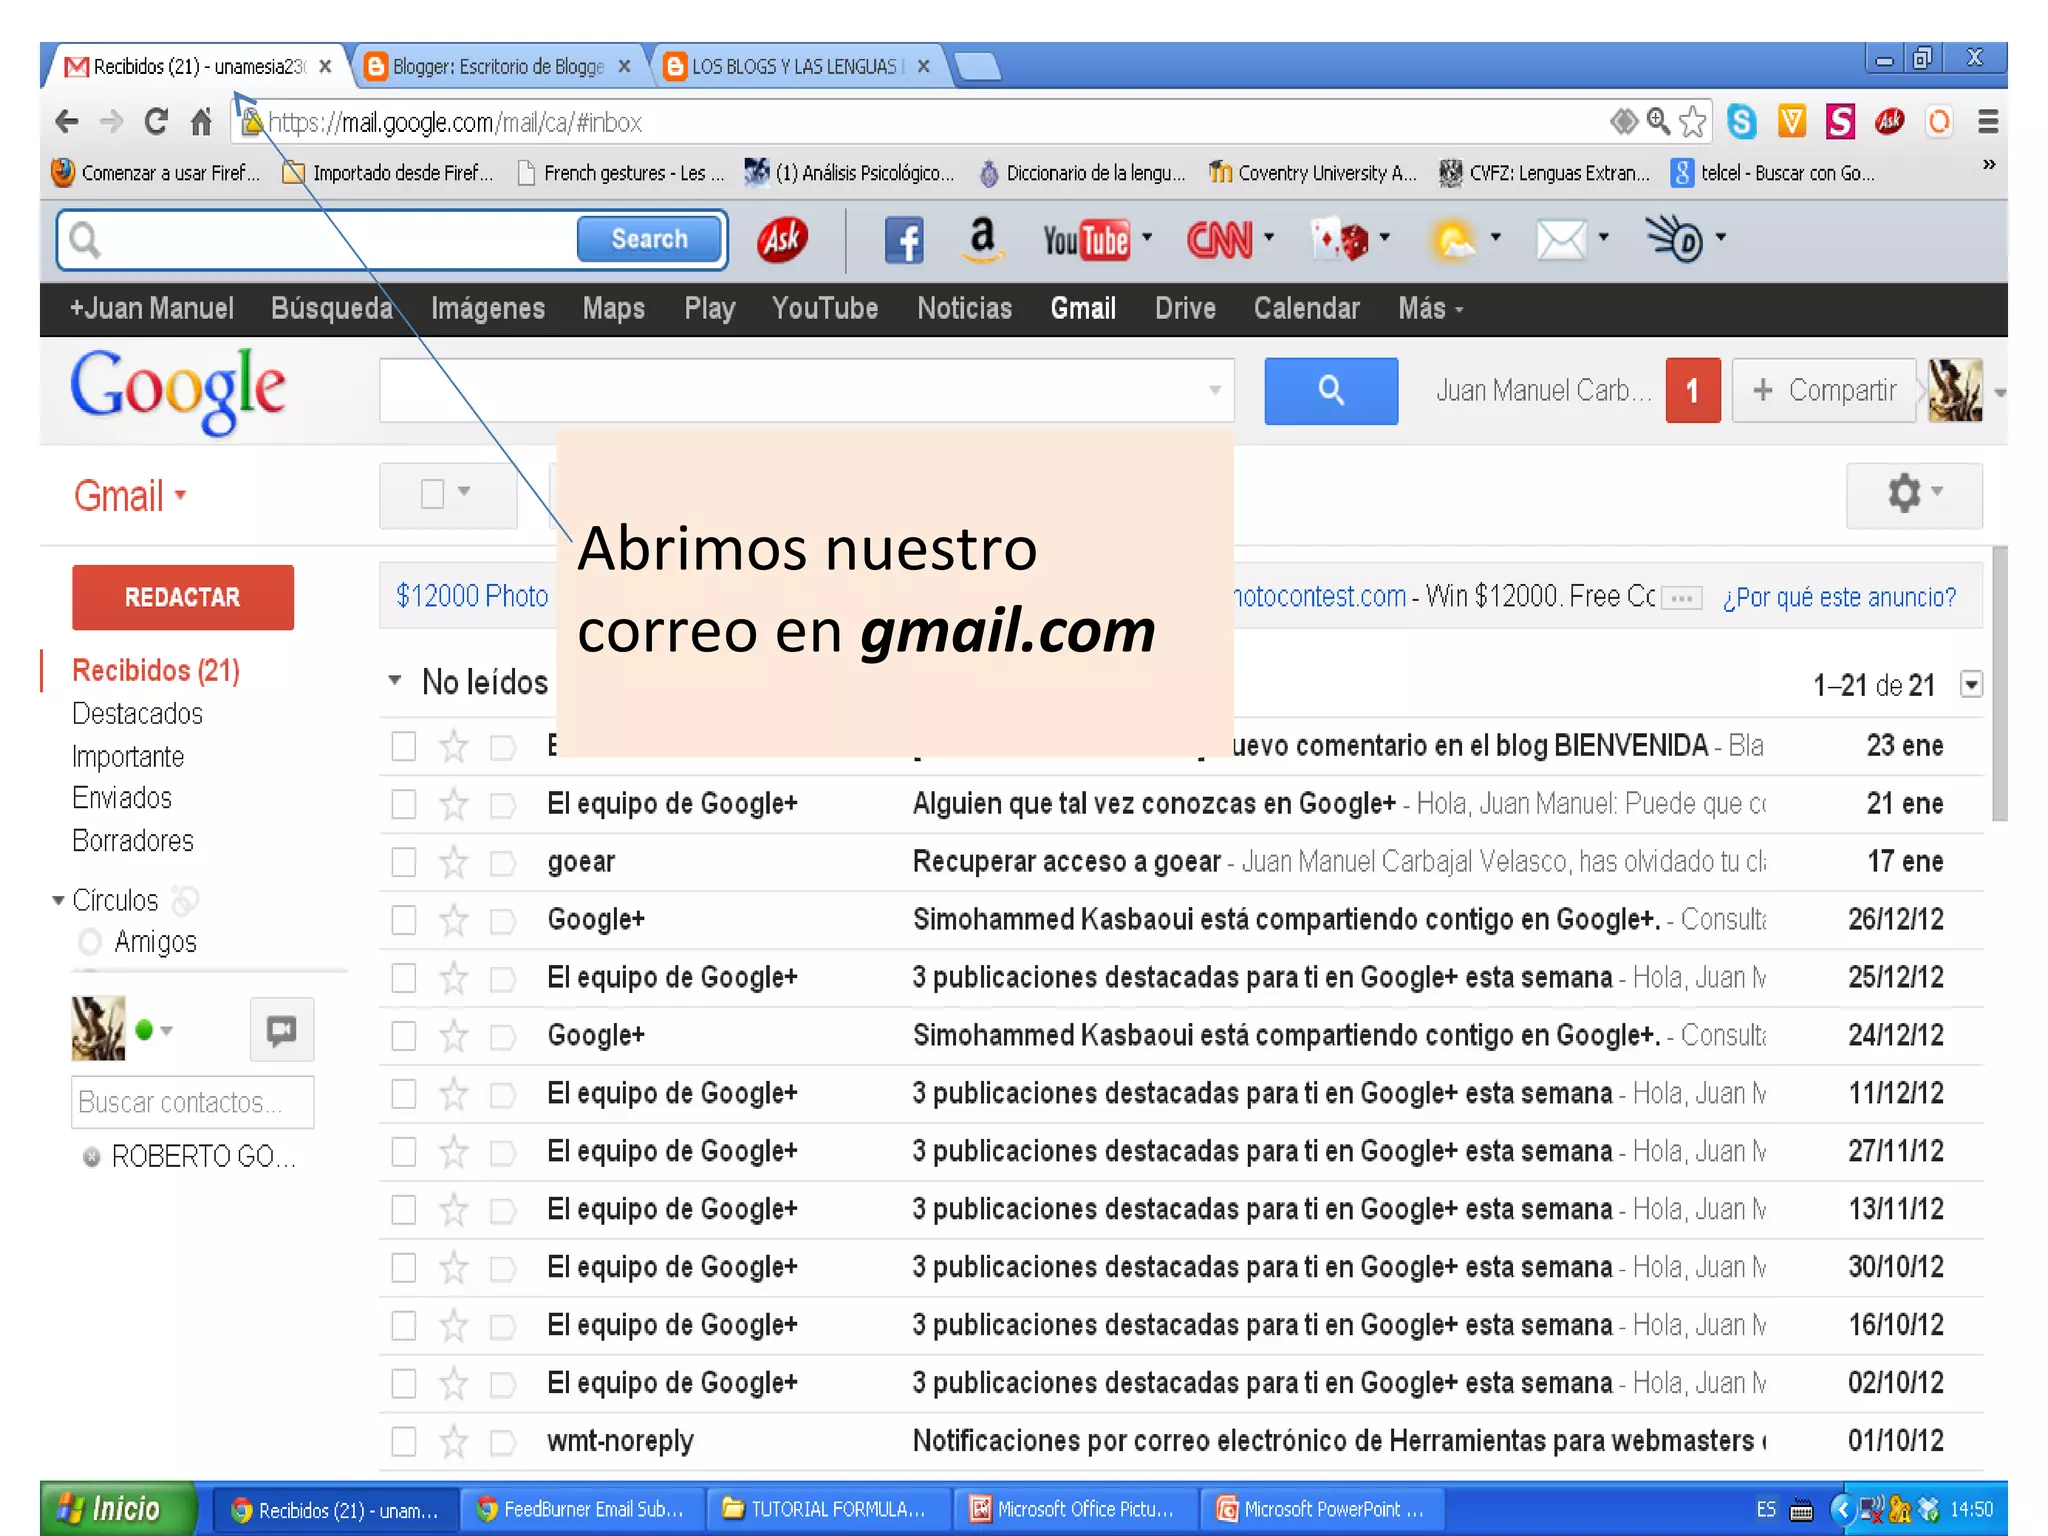Click the browser home icon

pos(201,122)
